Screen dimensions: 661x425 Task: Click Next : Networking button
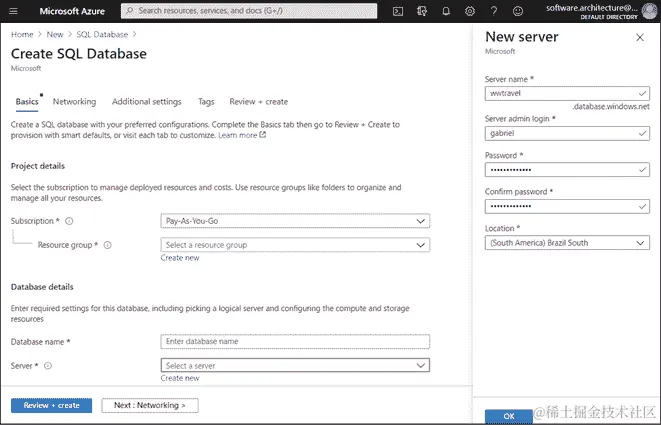tap(150, 405)
